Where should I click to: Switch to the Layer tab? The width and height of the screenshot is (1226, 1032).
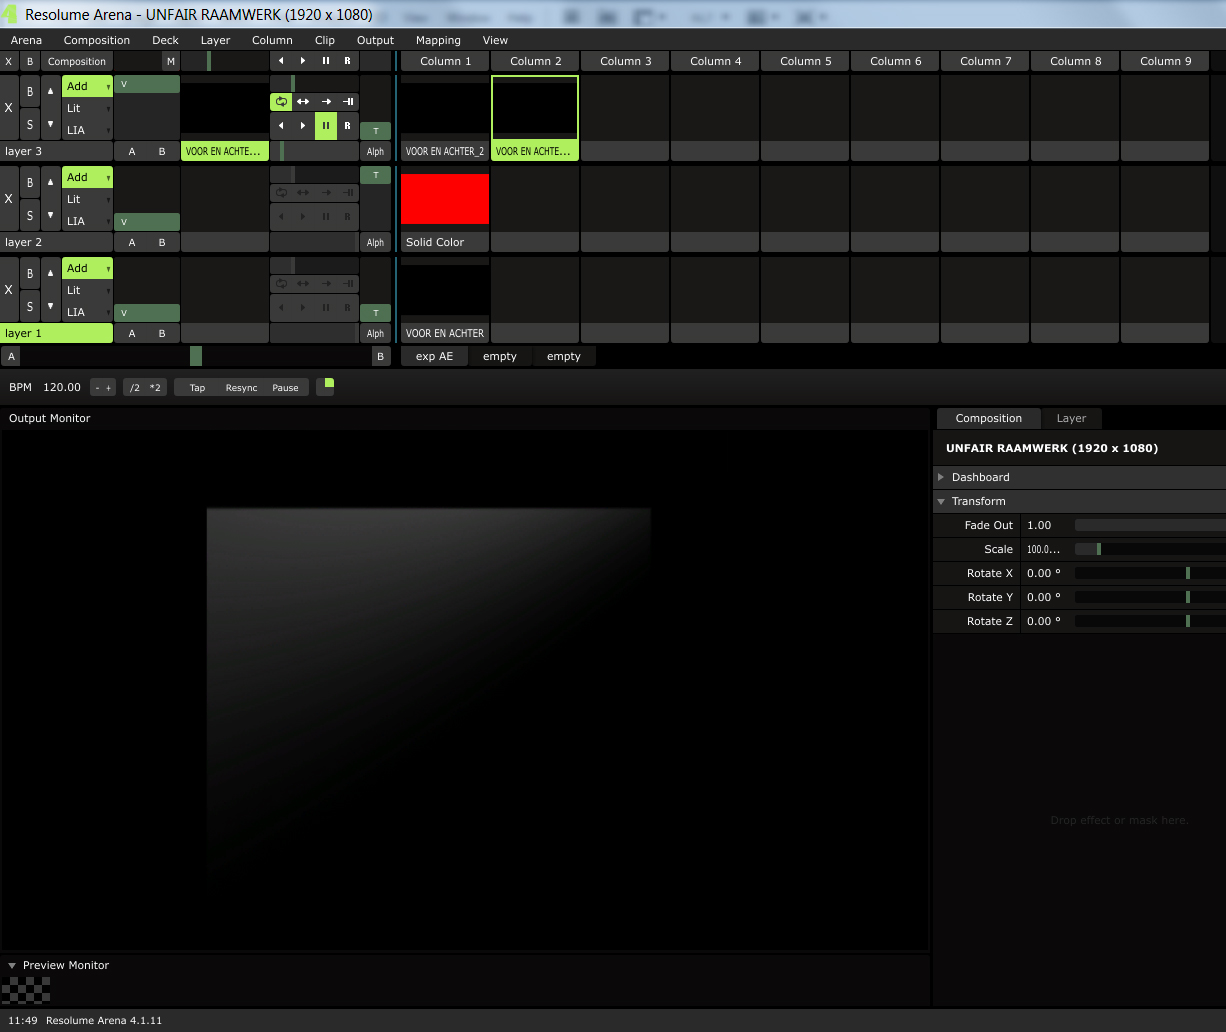pyautogui.click(x=1071, y=418)
